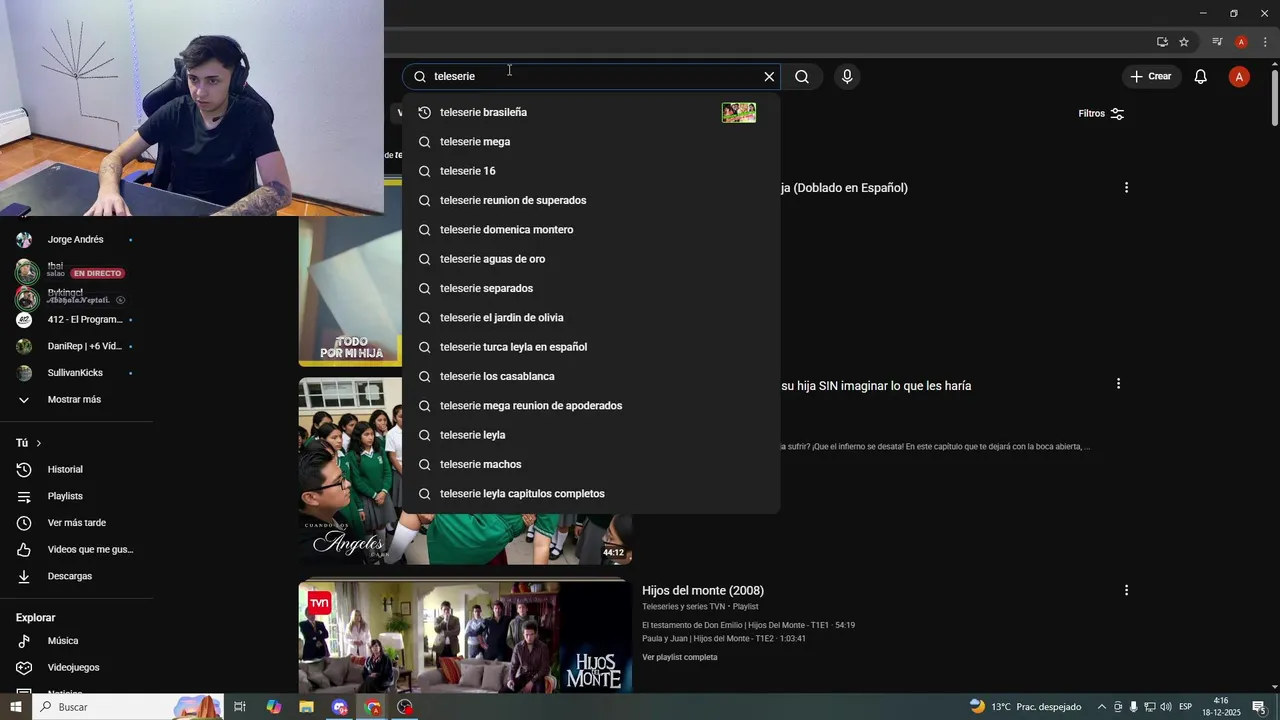The image size is (1280, 720).
Task: Open the taskbar volume speaker icon
Action: pyautogui.click(x=1166, y=707)
